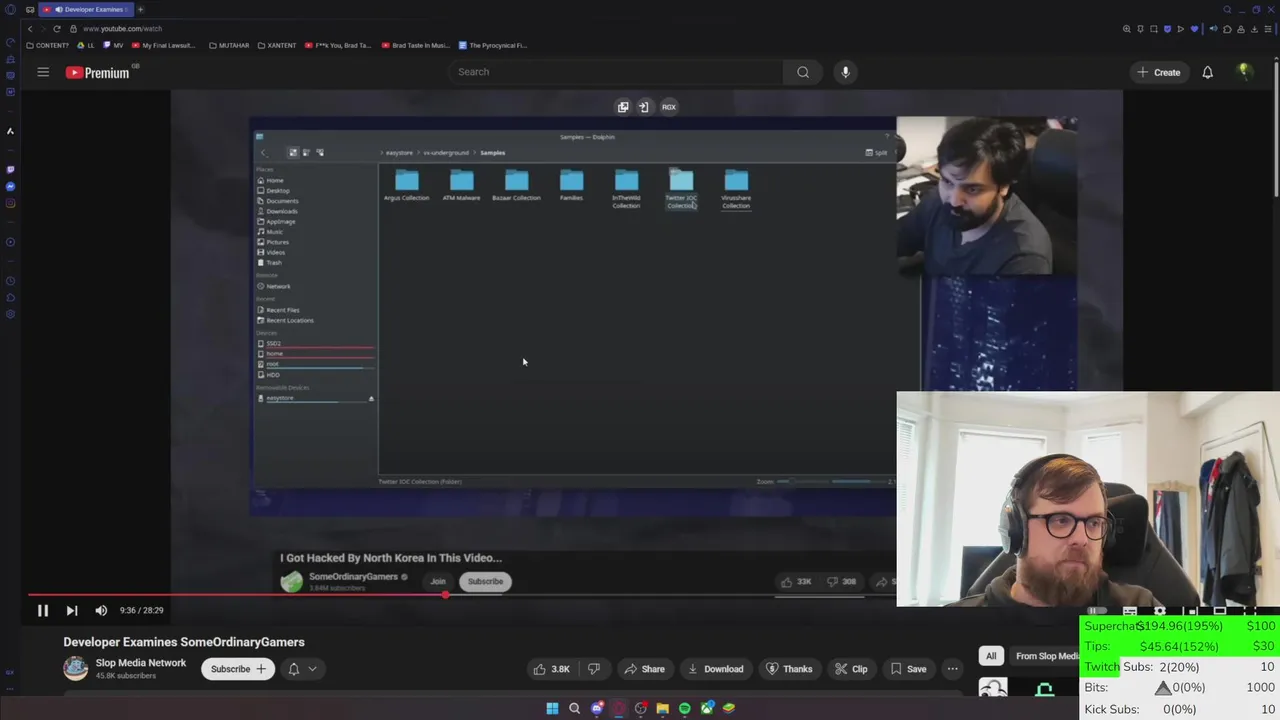Open the notifications bell
Screen dimensions: 1280x720
[x=1207, y=72]
